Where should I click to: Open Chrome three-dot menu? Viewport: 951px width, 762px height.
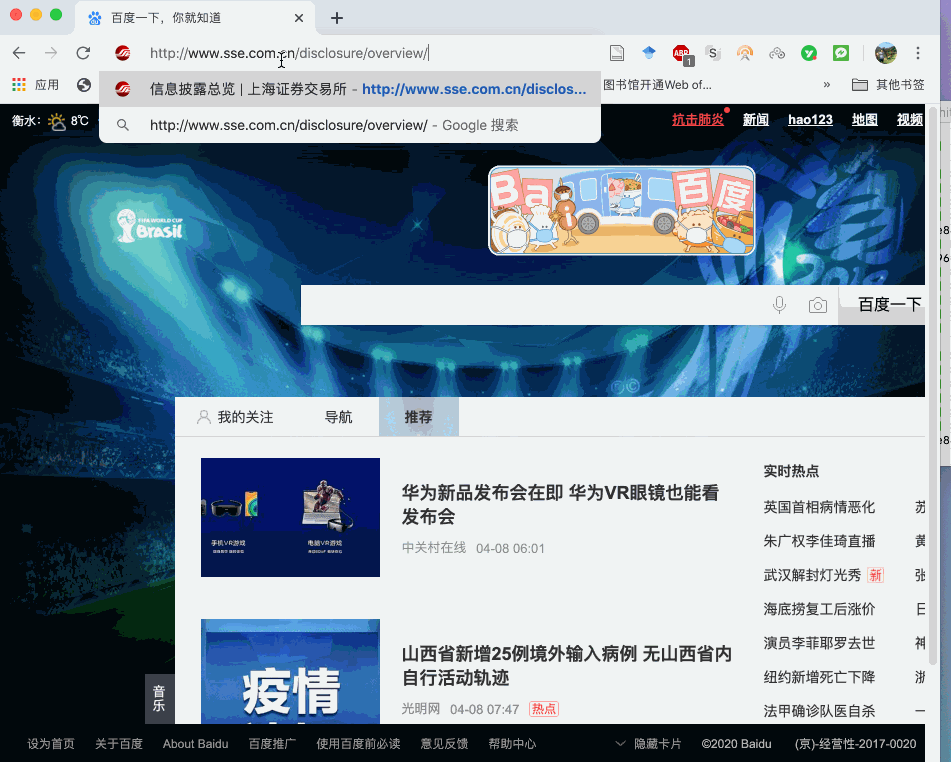918,53
